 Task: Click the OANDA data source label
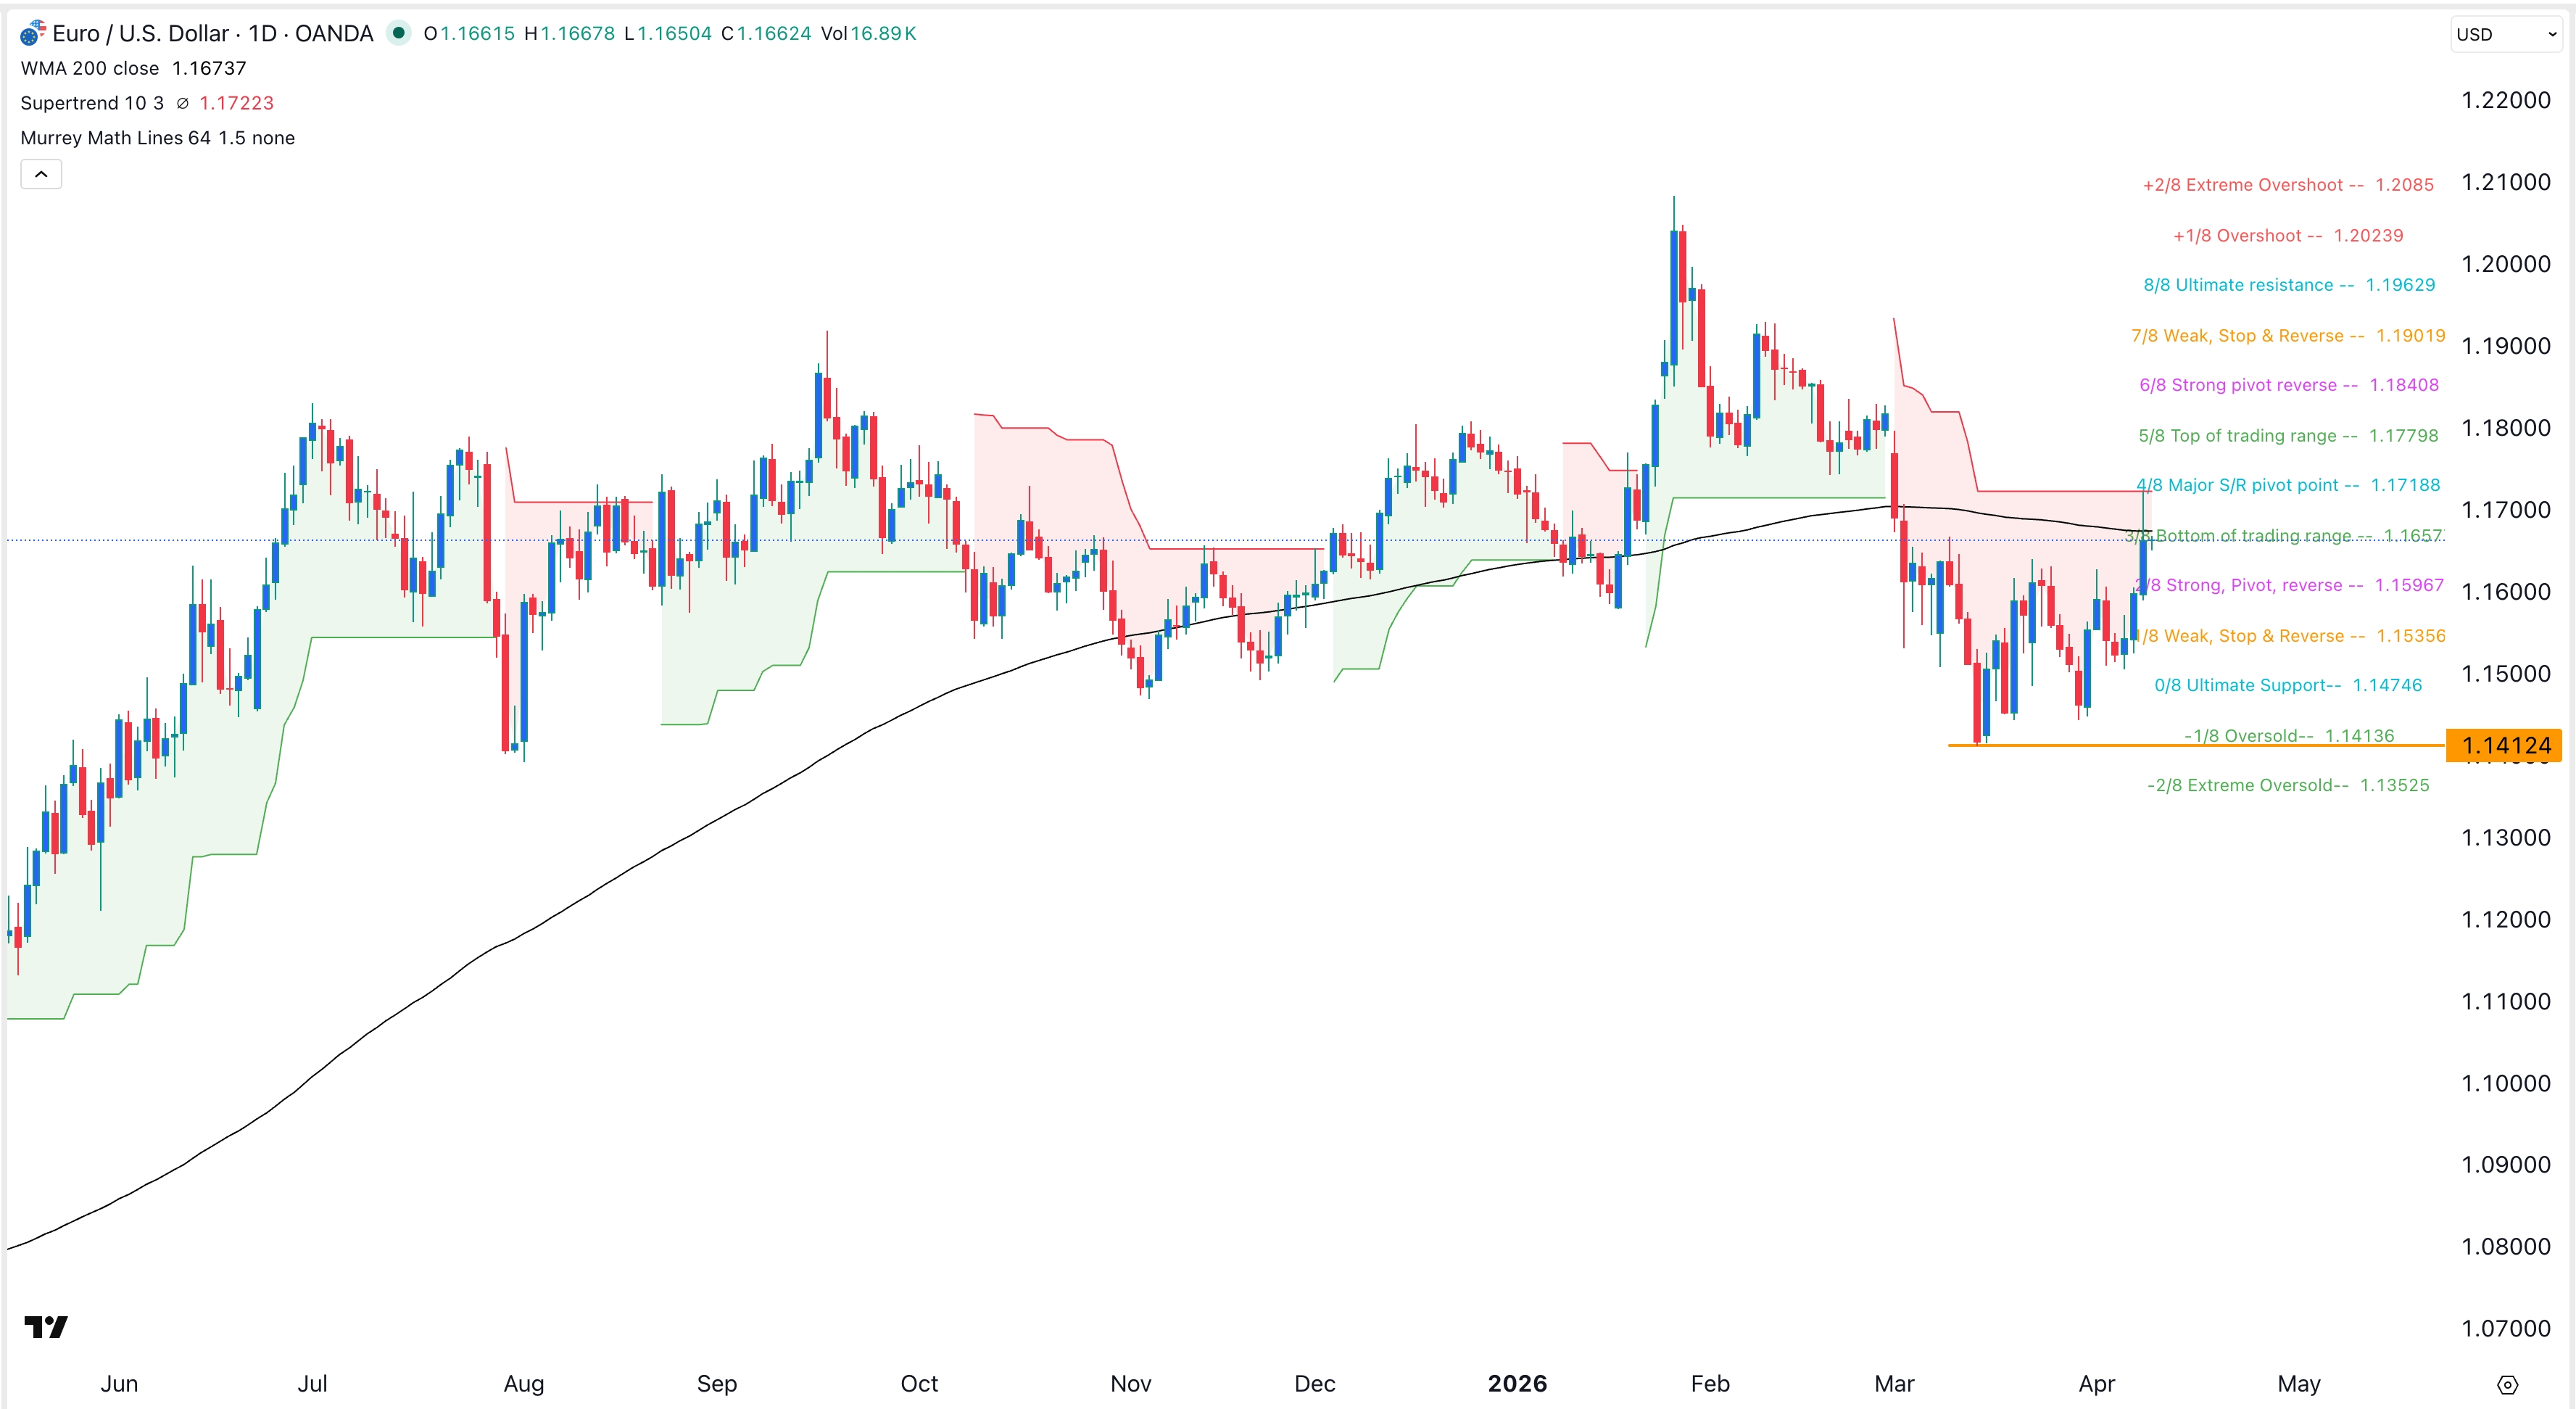(334, 33)
